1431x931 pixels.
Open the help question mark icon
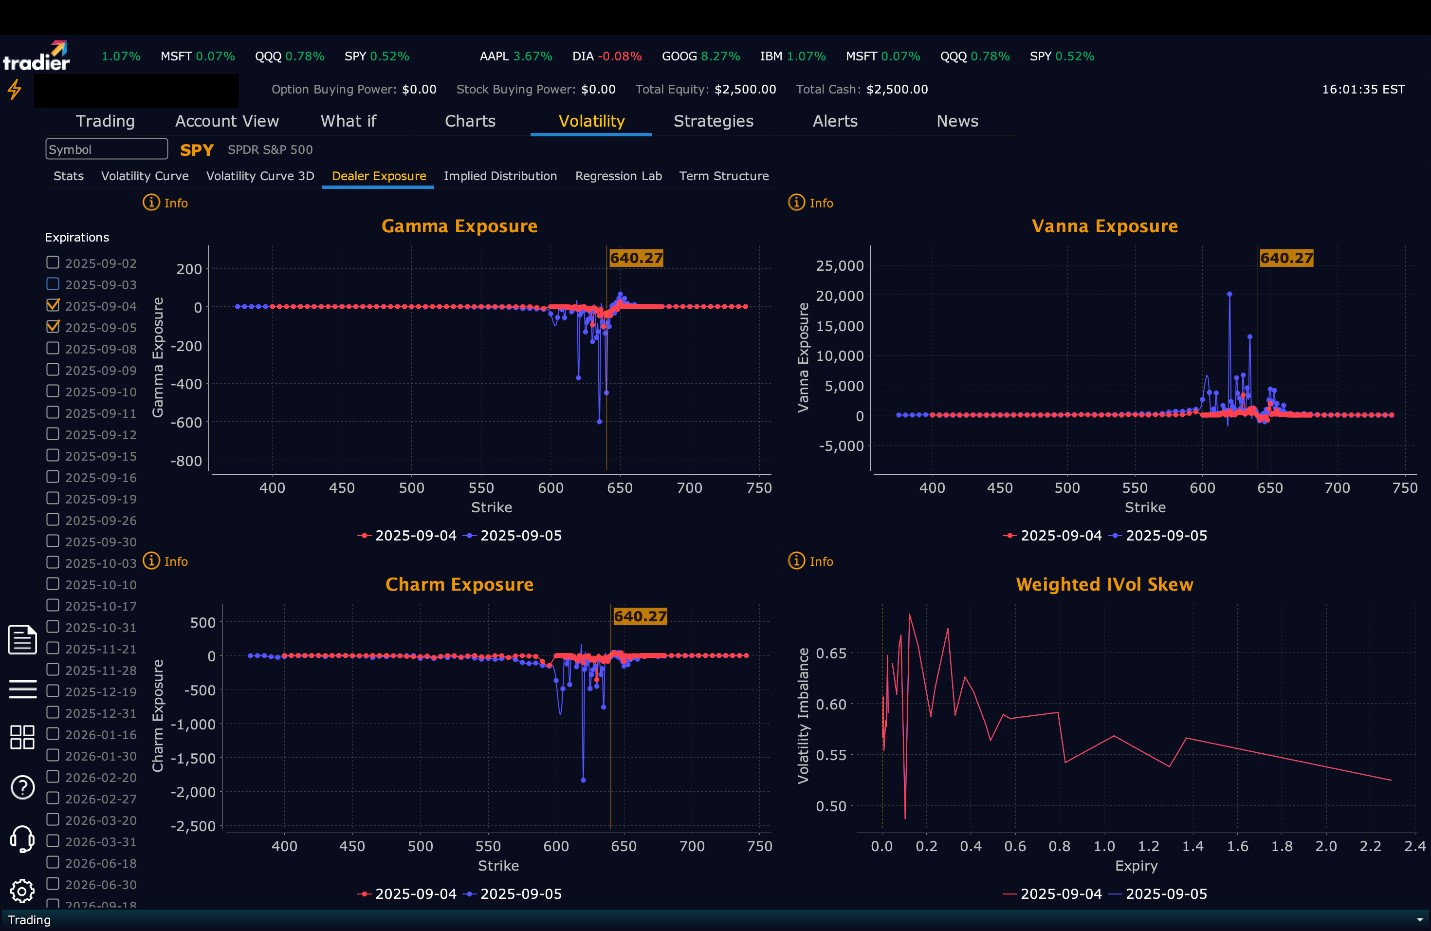[22, 787]
